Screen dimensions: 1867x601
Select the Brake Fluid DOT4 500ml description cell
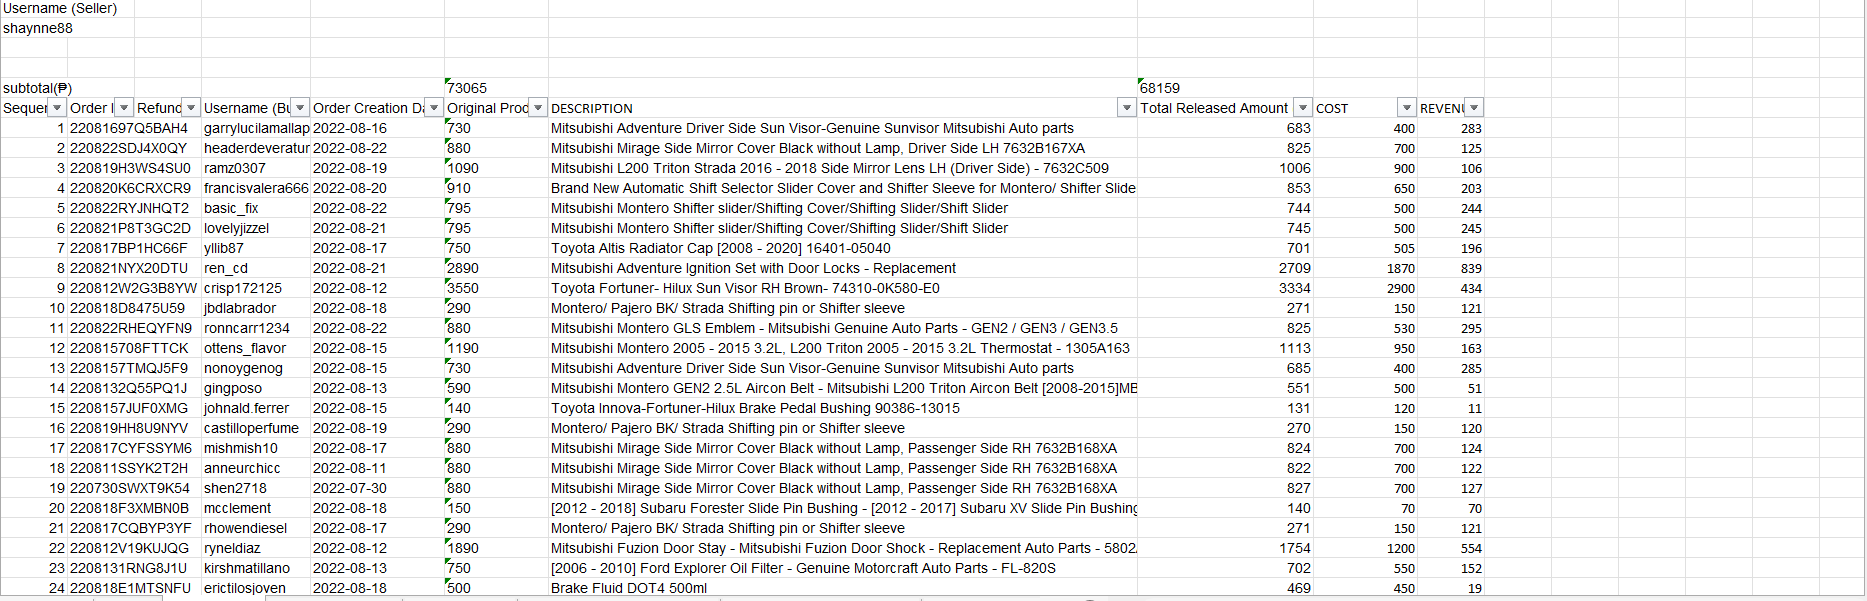click(842, 588)
